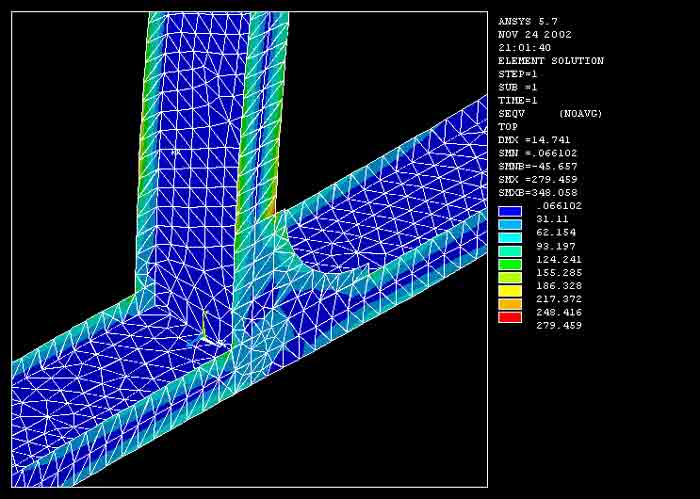Click the legend value '248.416'
The image size is (700, 499).
click(559, 312)
